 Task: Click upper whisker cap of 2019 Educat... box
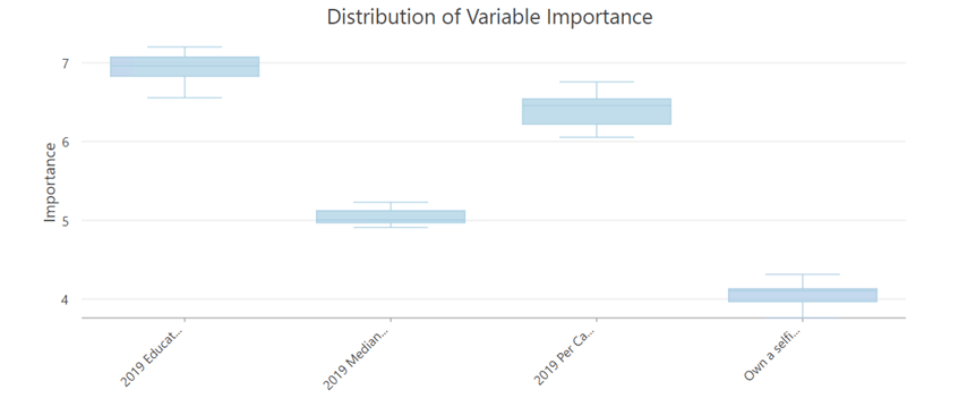click(x=185, y=47)
